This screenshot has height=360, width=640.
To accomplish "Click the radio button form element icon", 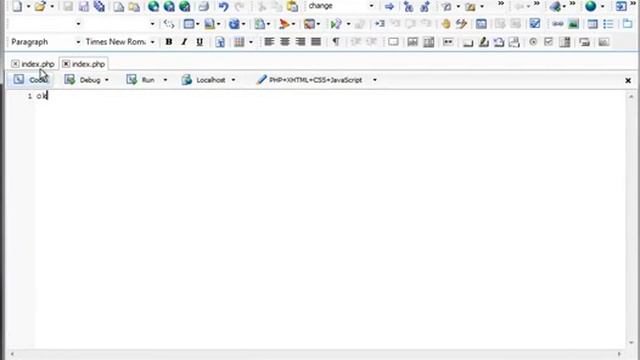I will [x=533, y=42].
